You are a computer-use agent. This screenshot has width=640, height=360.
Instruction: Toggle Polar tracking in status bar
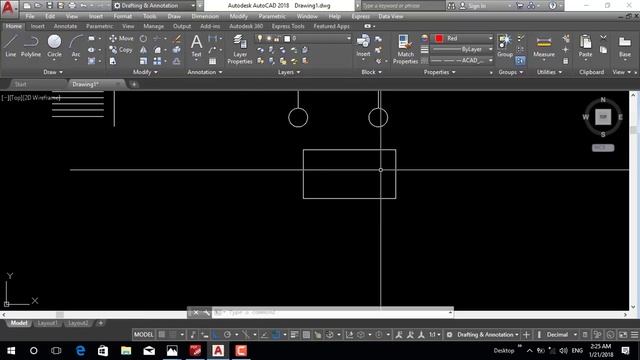click(x=227, y=335)
